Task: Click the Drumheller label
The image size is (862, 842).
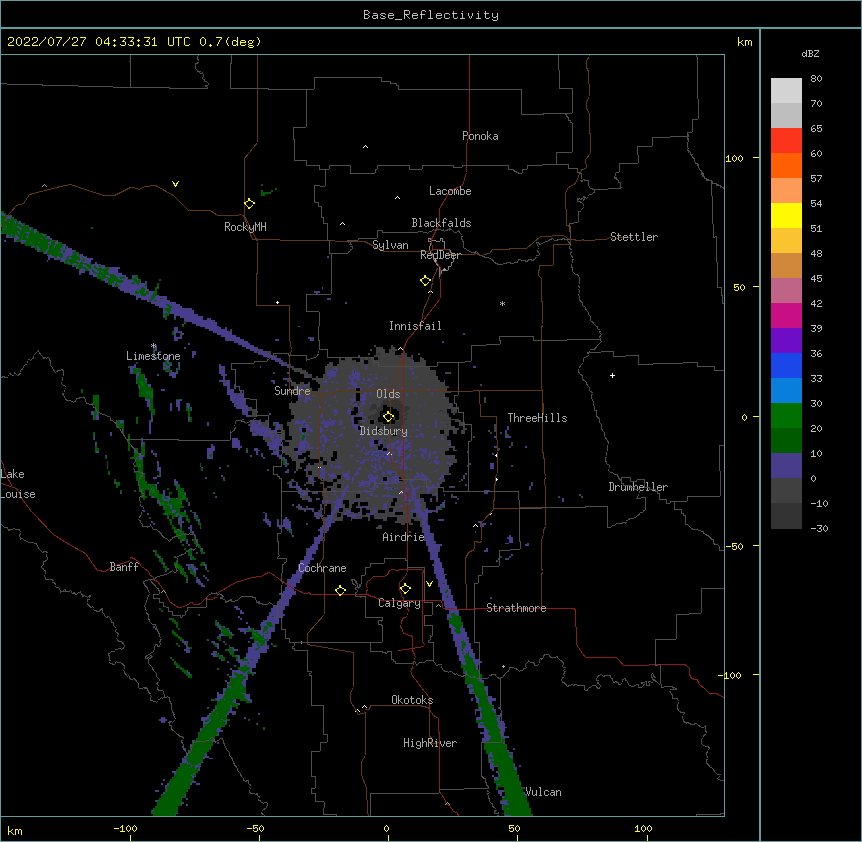Action: (638, 487)
